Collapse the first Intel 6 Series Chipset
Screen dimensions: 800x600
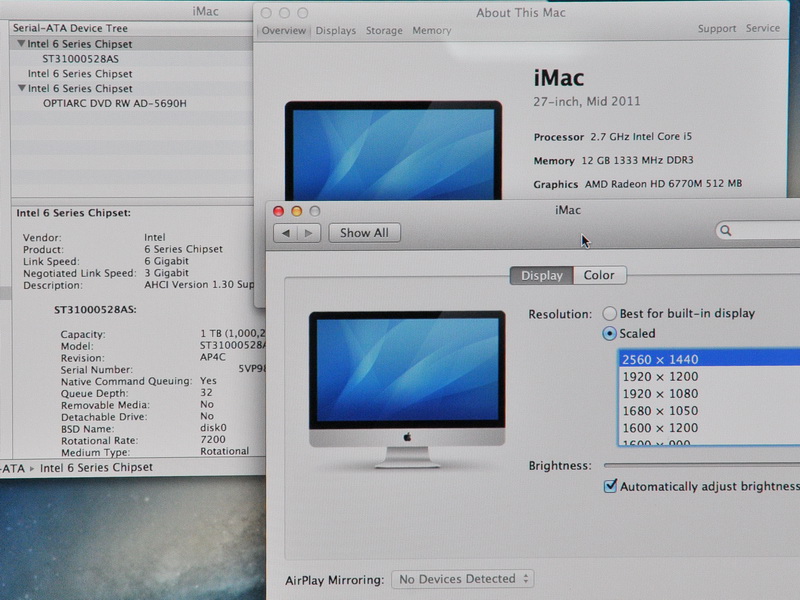pyautogui.click(x=21, y=44)
